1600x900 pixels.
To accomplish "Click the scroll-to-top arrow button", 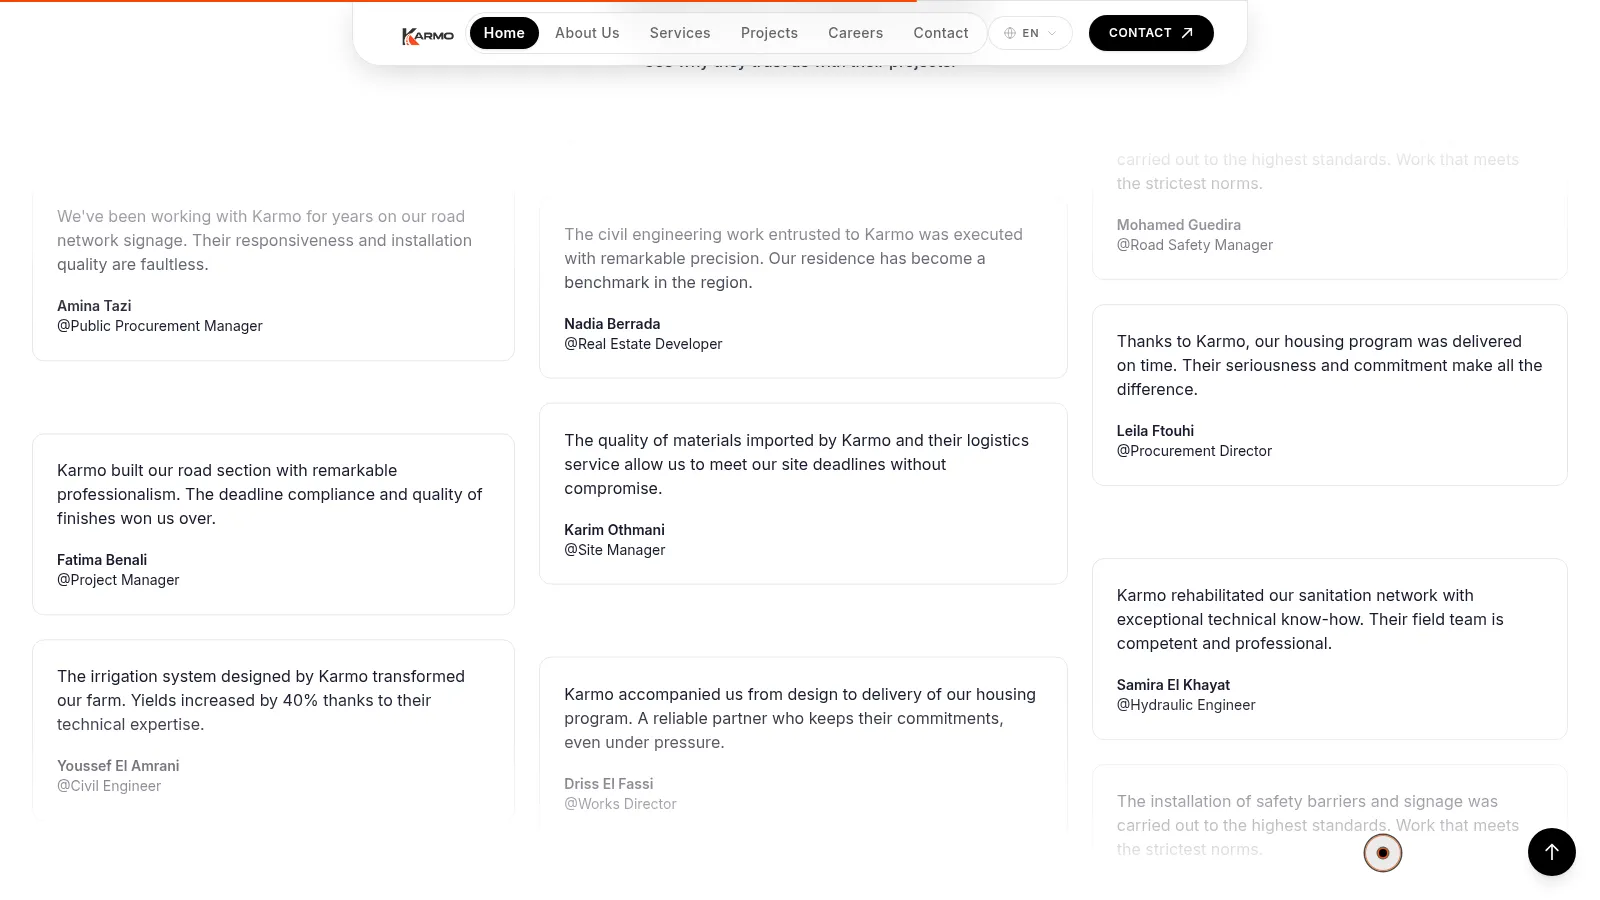I will tap(1551, 851).
